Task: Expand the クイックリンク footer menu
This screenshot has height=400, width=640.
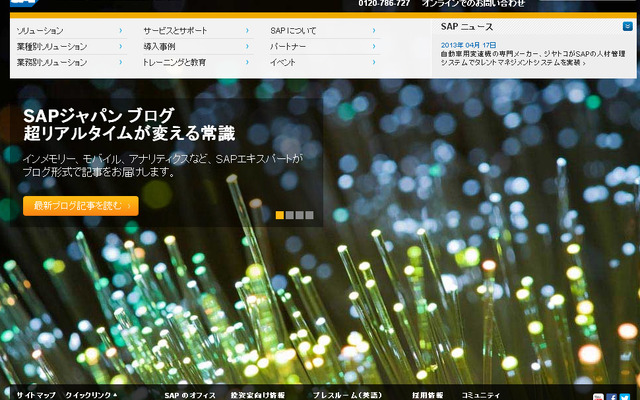Action: [91, 395]
